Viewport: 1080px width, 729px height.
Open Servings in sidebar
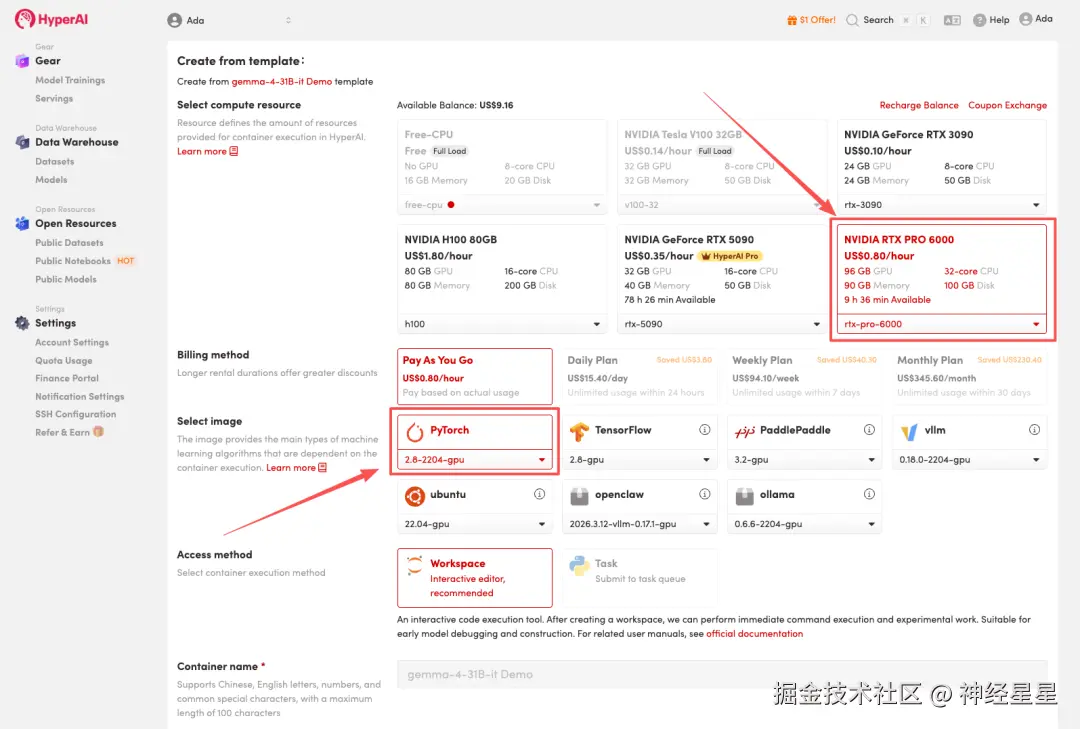[x=54, y=99]
